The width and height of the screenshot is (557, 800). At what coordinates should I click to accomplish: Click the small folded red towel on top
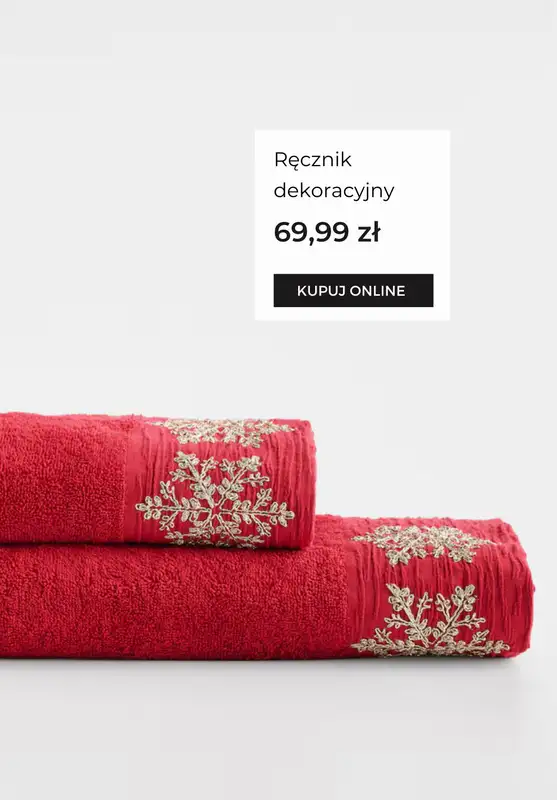(x=156, y=480)
